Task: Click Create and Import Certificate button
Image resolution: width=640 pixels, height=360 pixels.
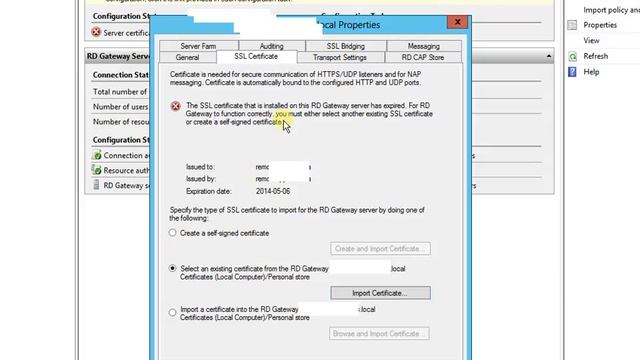Action: tap(380, 249)
